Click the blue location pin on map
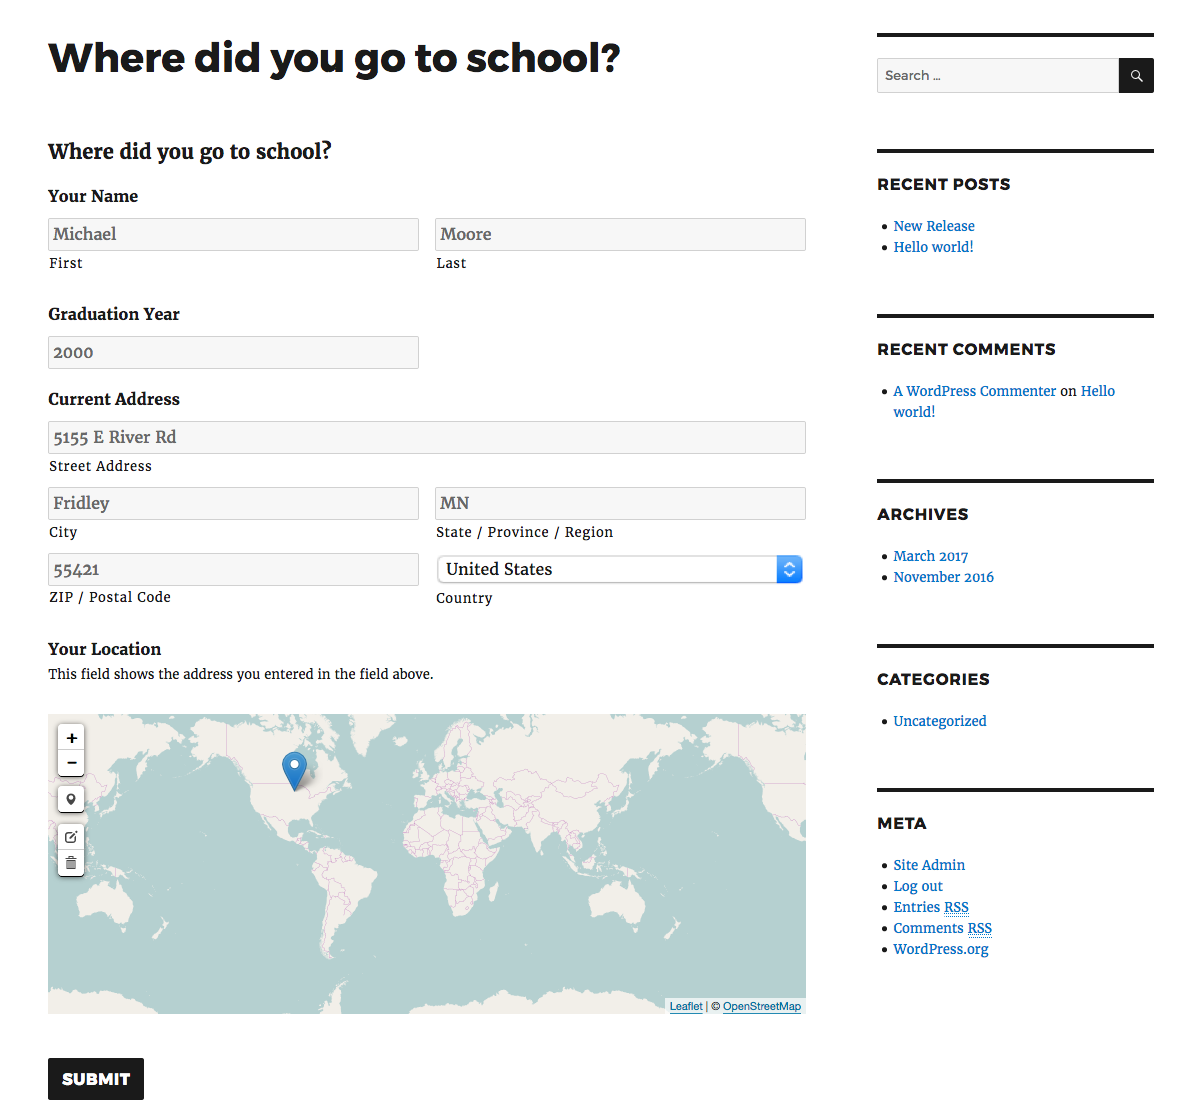 click(294, 769)
